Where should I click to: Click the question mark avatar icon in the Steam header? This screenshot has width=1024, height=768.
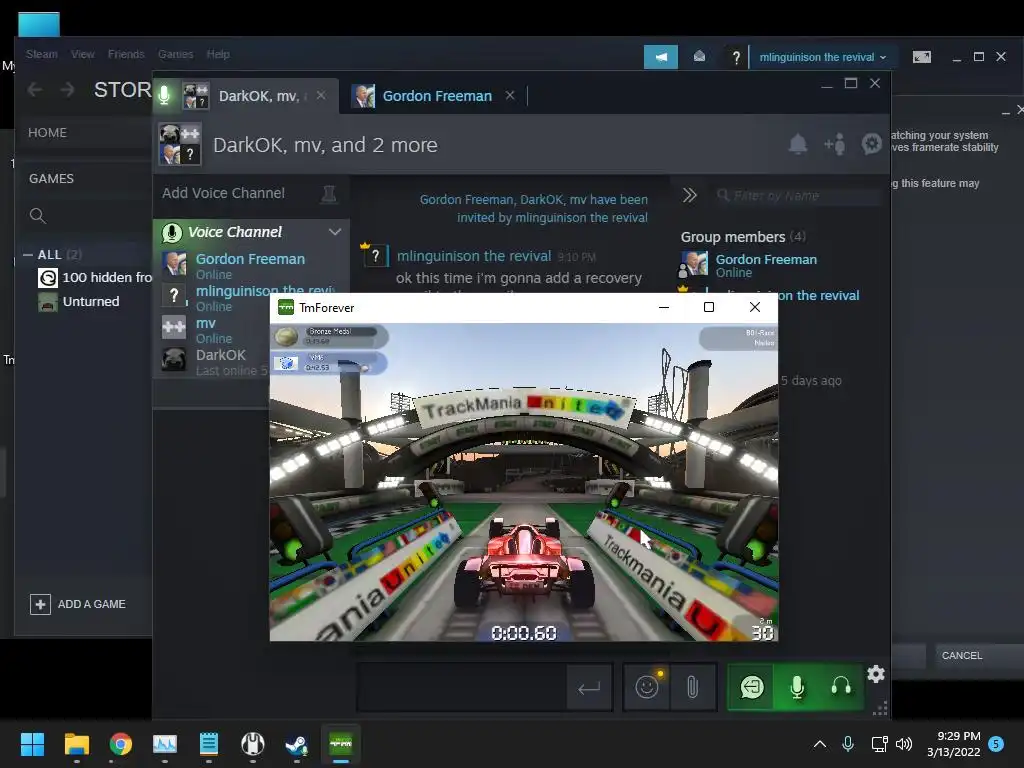point(736,57)
